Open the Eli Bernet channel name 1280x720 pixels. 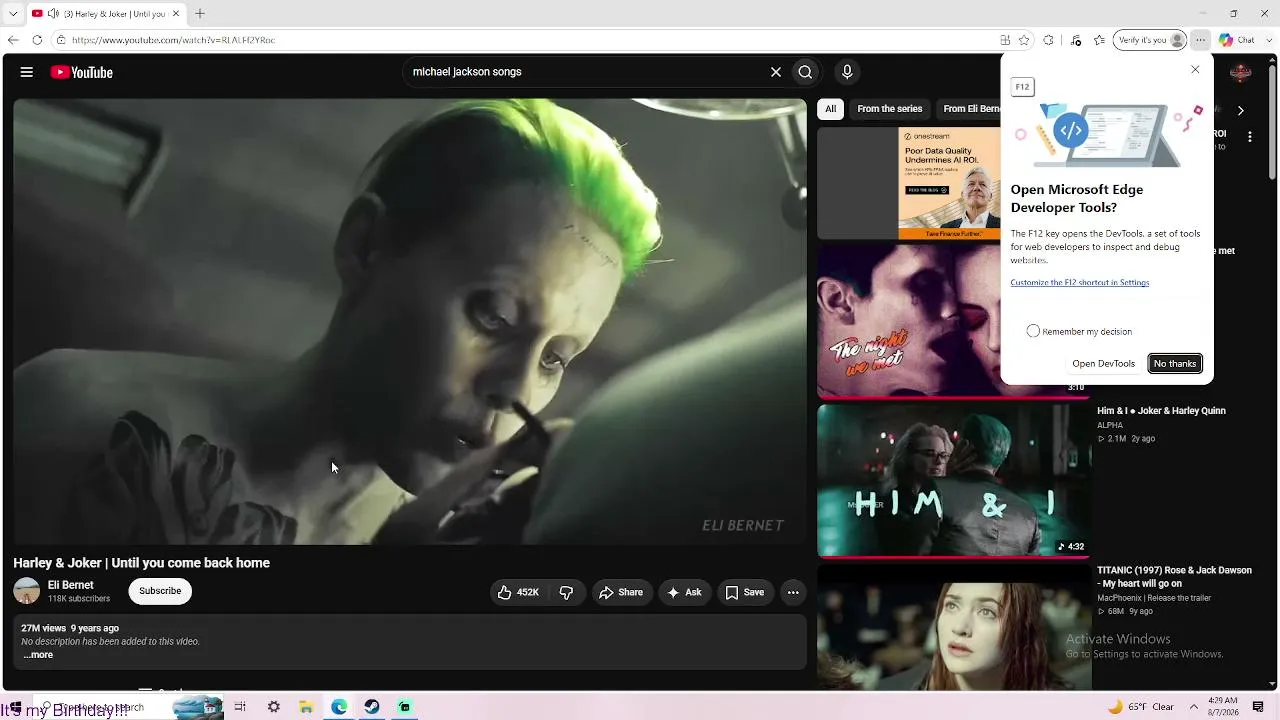pyautogui.click(x=71, y=585)
